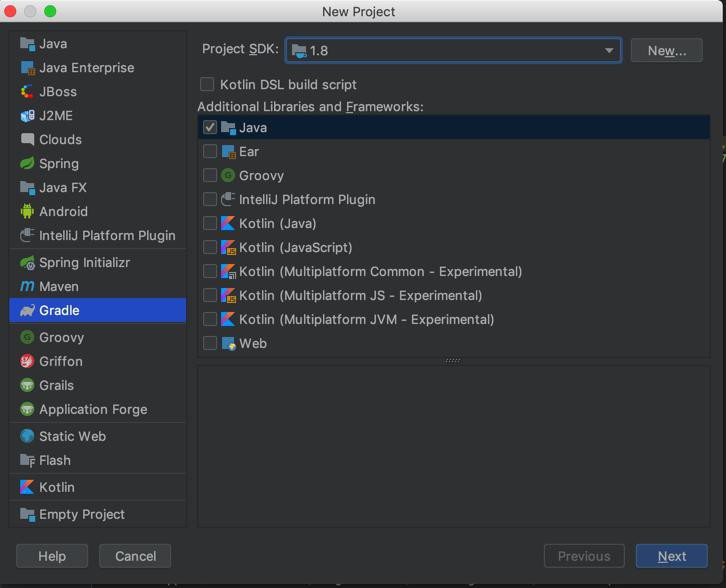Grab the splitter handle below frameworks list
This screenshot has height=588, width=726.
453,361
